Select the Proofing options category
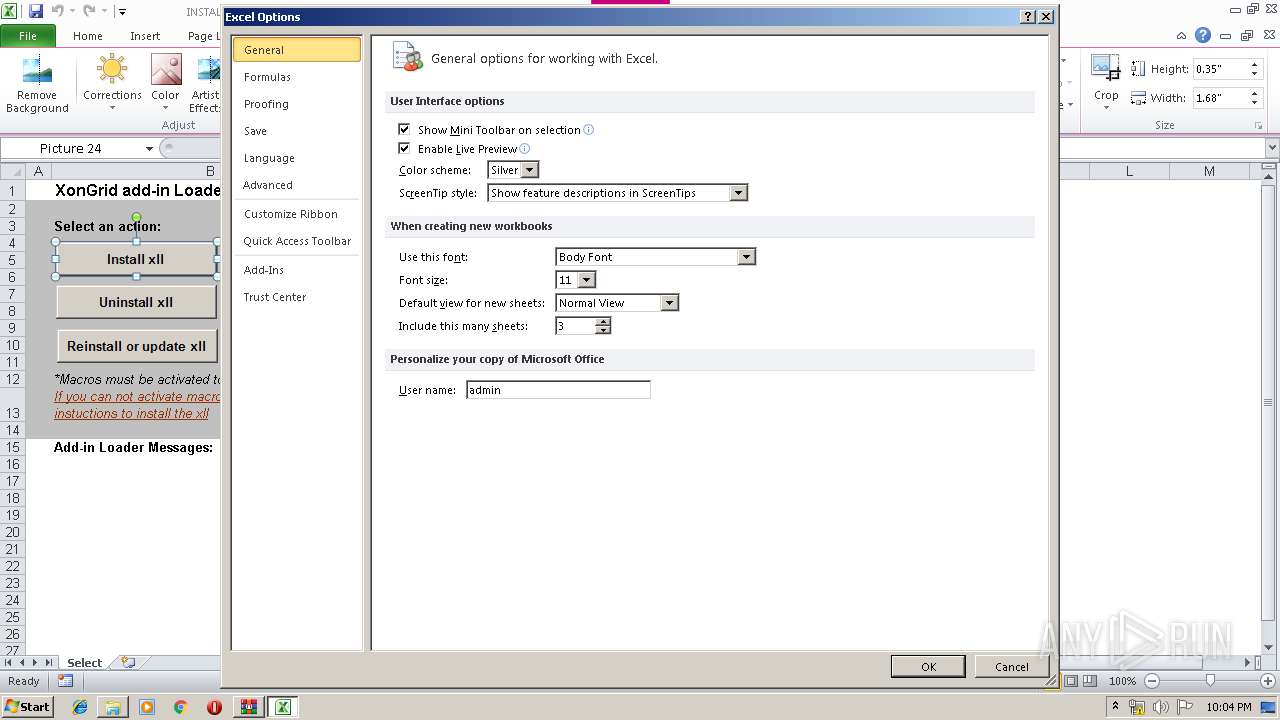This screenshot has width=1280, height=720. coord(296,104)
